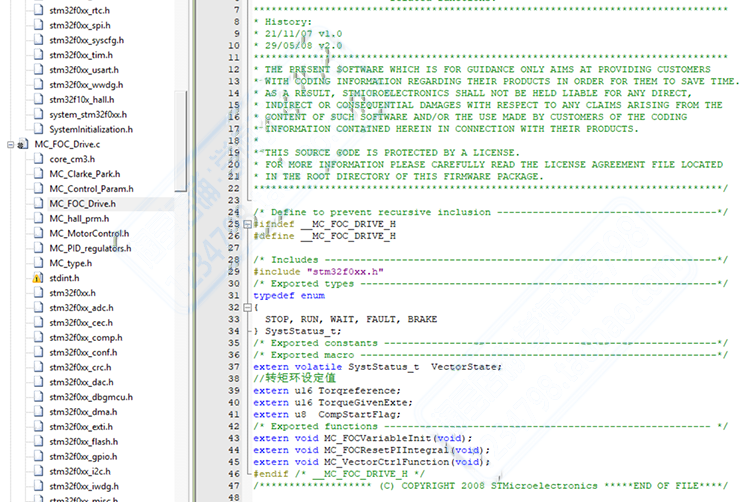Open stm32f0xx_flash.h from the tree
This screenshot has height=502, width=750.
click(83, 441)
